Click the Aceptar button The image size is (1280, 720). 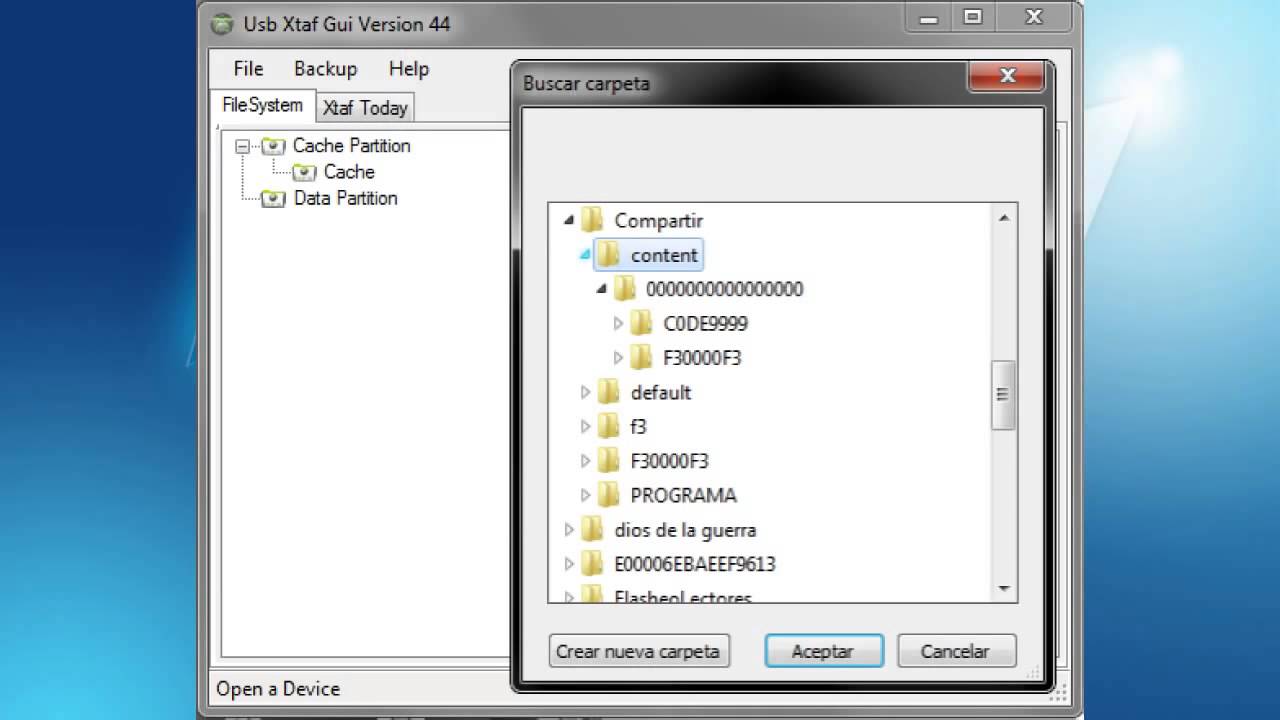coord(823,651)
